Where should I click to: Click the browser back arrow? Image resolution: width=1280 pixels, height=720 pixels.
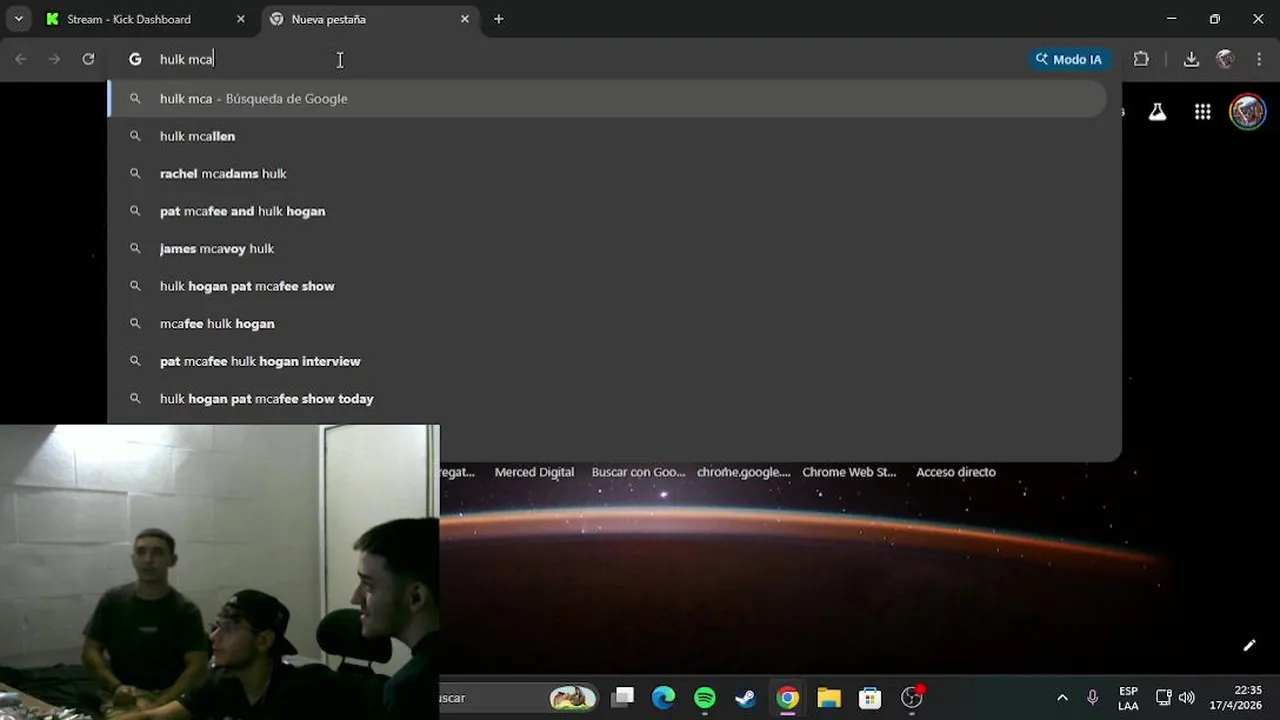[x=21, y=59]
